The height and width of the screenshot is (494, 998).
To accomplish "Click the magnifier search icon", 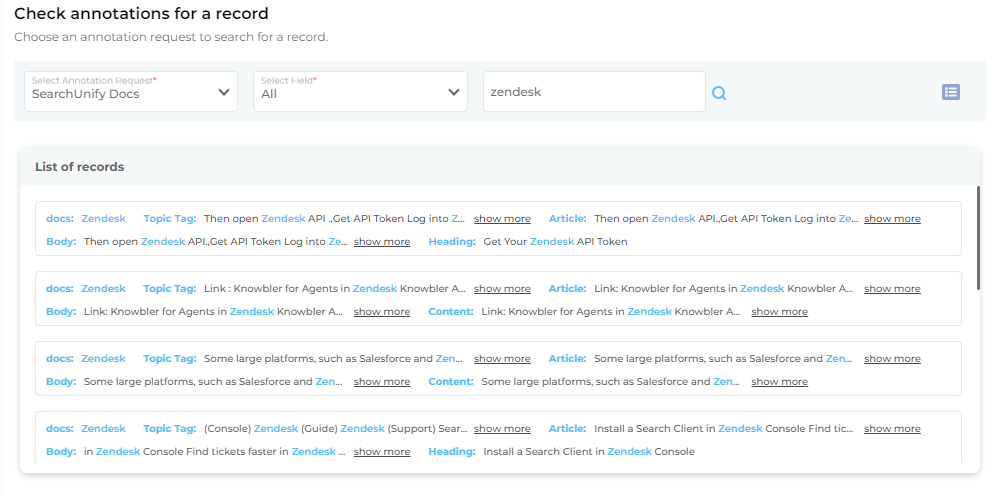I will (719, 94).
